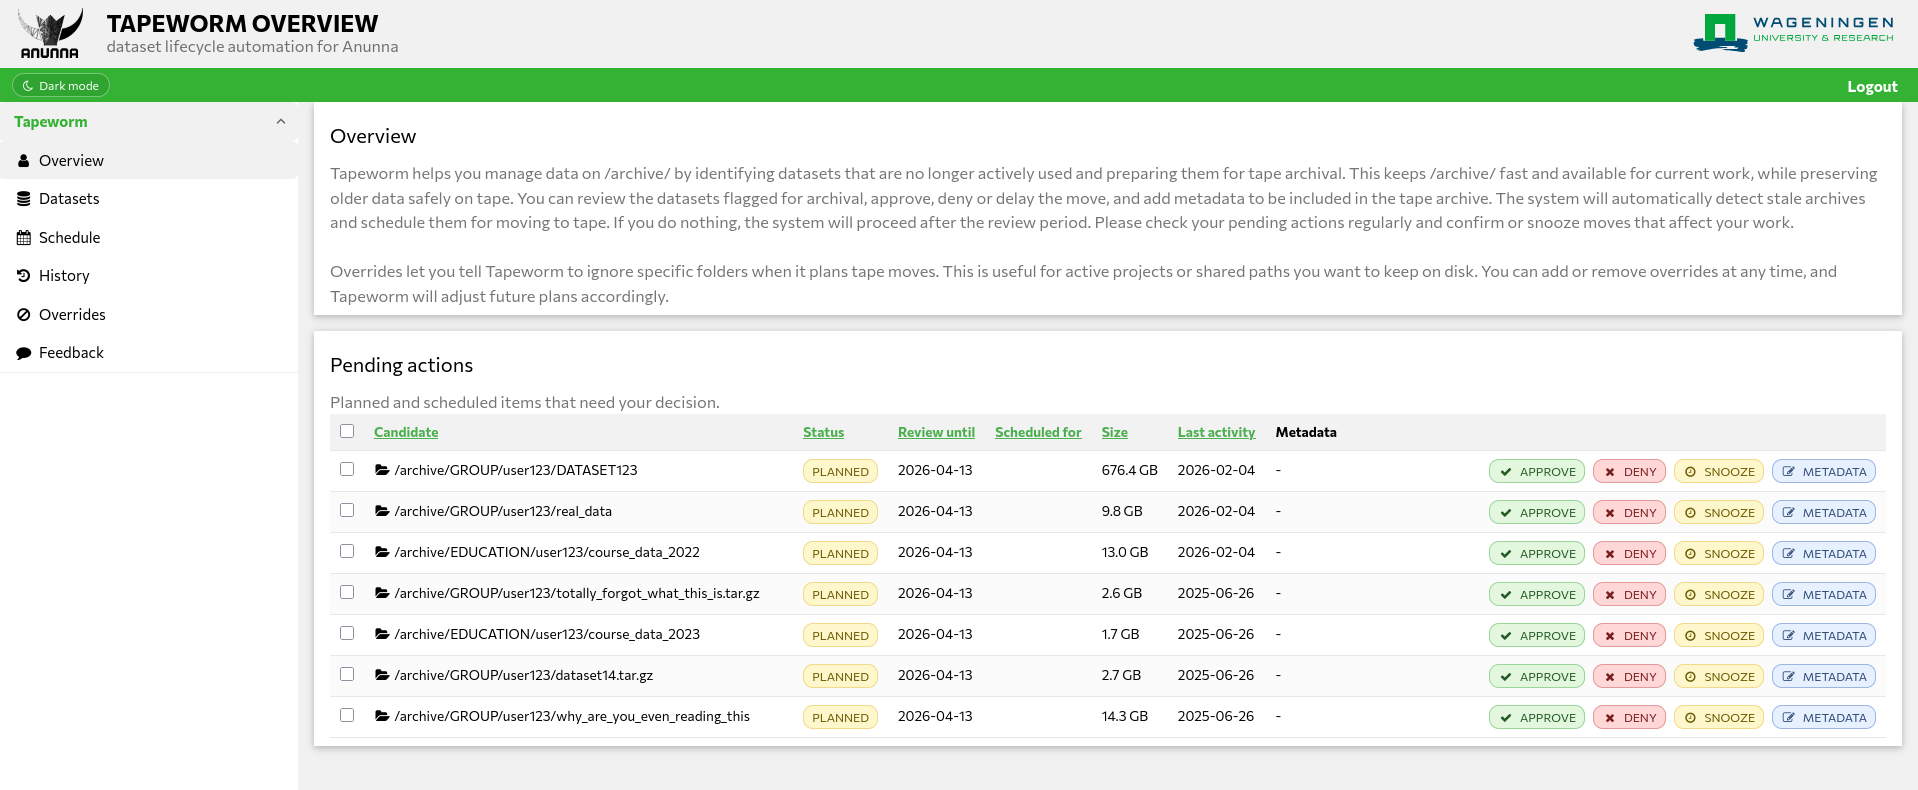
Task: Log out using the Logout link
Action: pyautogui.click(x=1871, y=87)
